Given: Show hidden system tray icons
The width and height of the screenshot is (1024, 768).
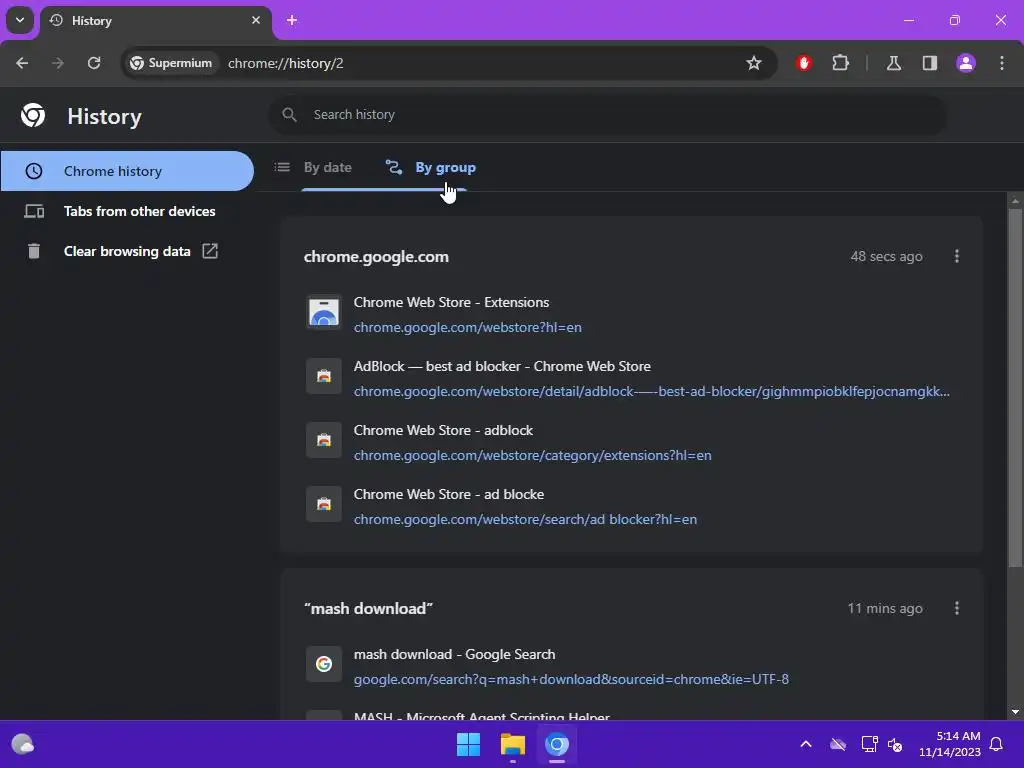Looking at the screenshot, I should coord(806,744).
